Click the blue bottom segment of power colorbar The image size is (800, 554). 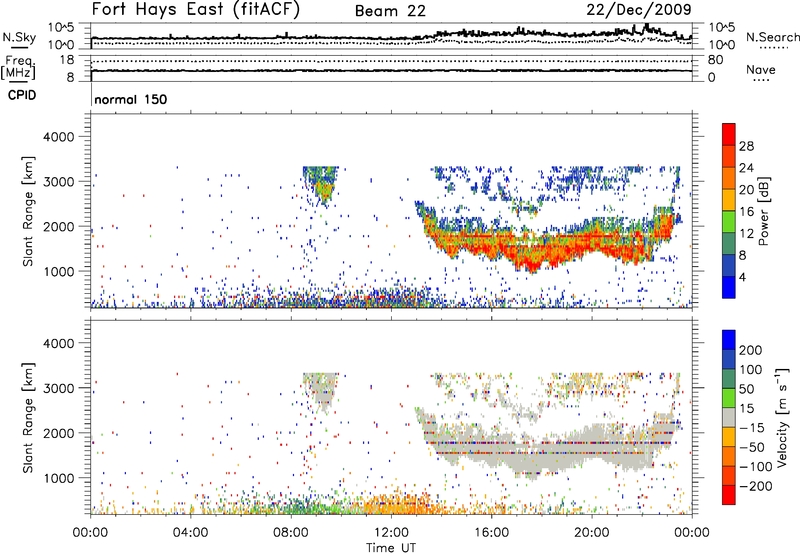tap(729, 287)
